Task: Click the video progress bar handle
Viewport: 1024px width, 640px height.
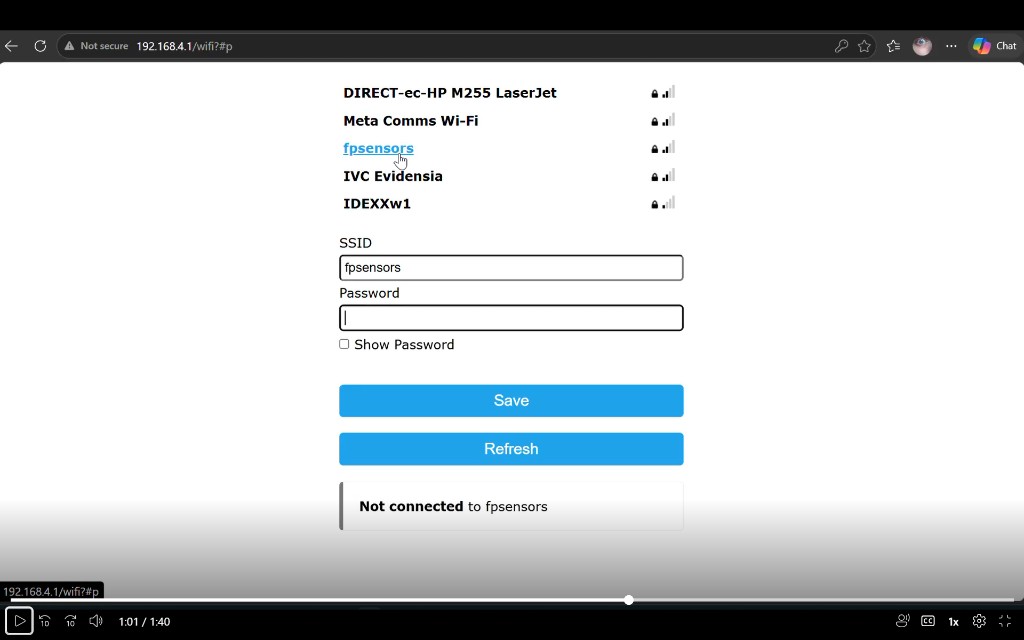Action: 628,600
